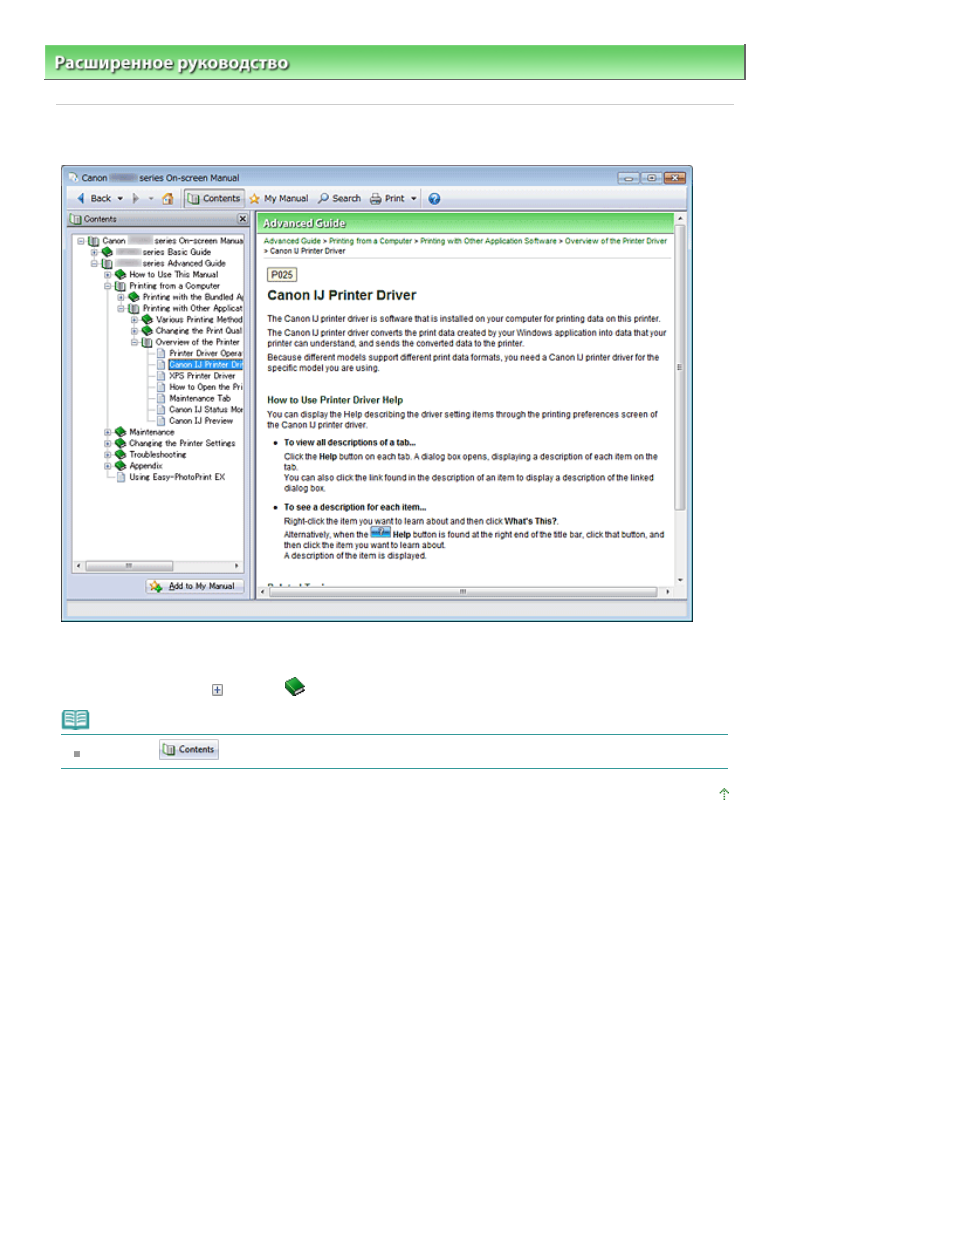
Task: Click the book icon beside series Basic Guide
Action: [107, 252]
